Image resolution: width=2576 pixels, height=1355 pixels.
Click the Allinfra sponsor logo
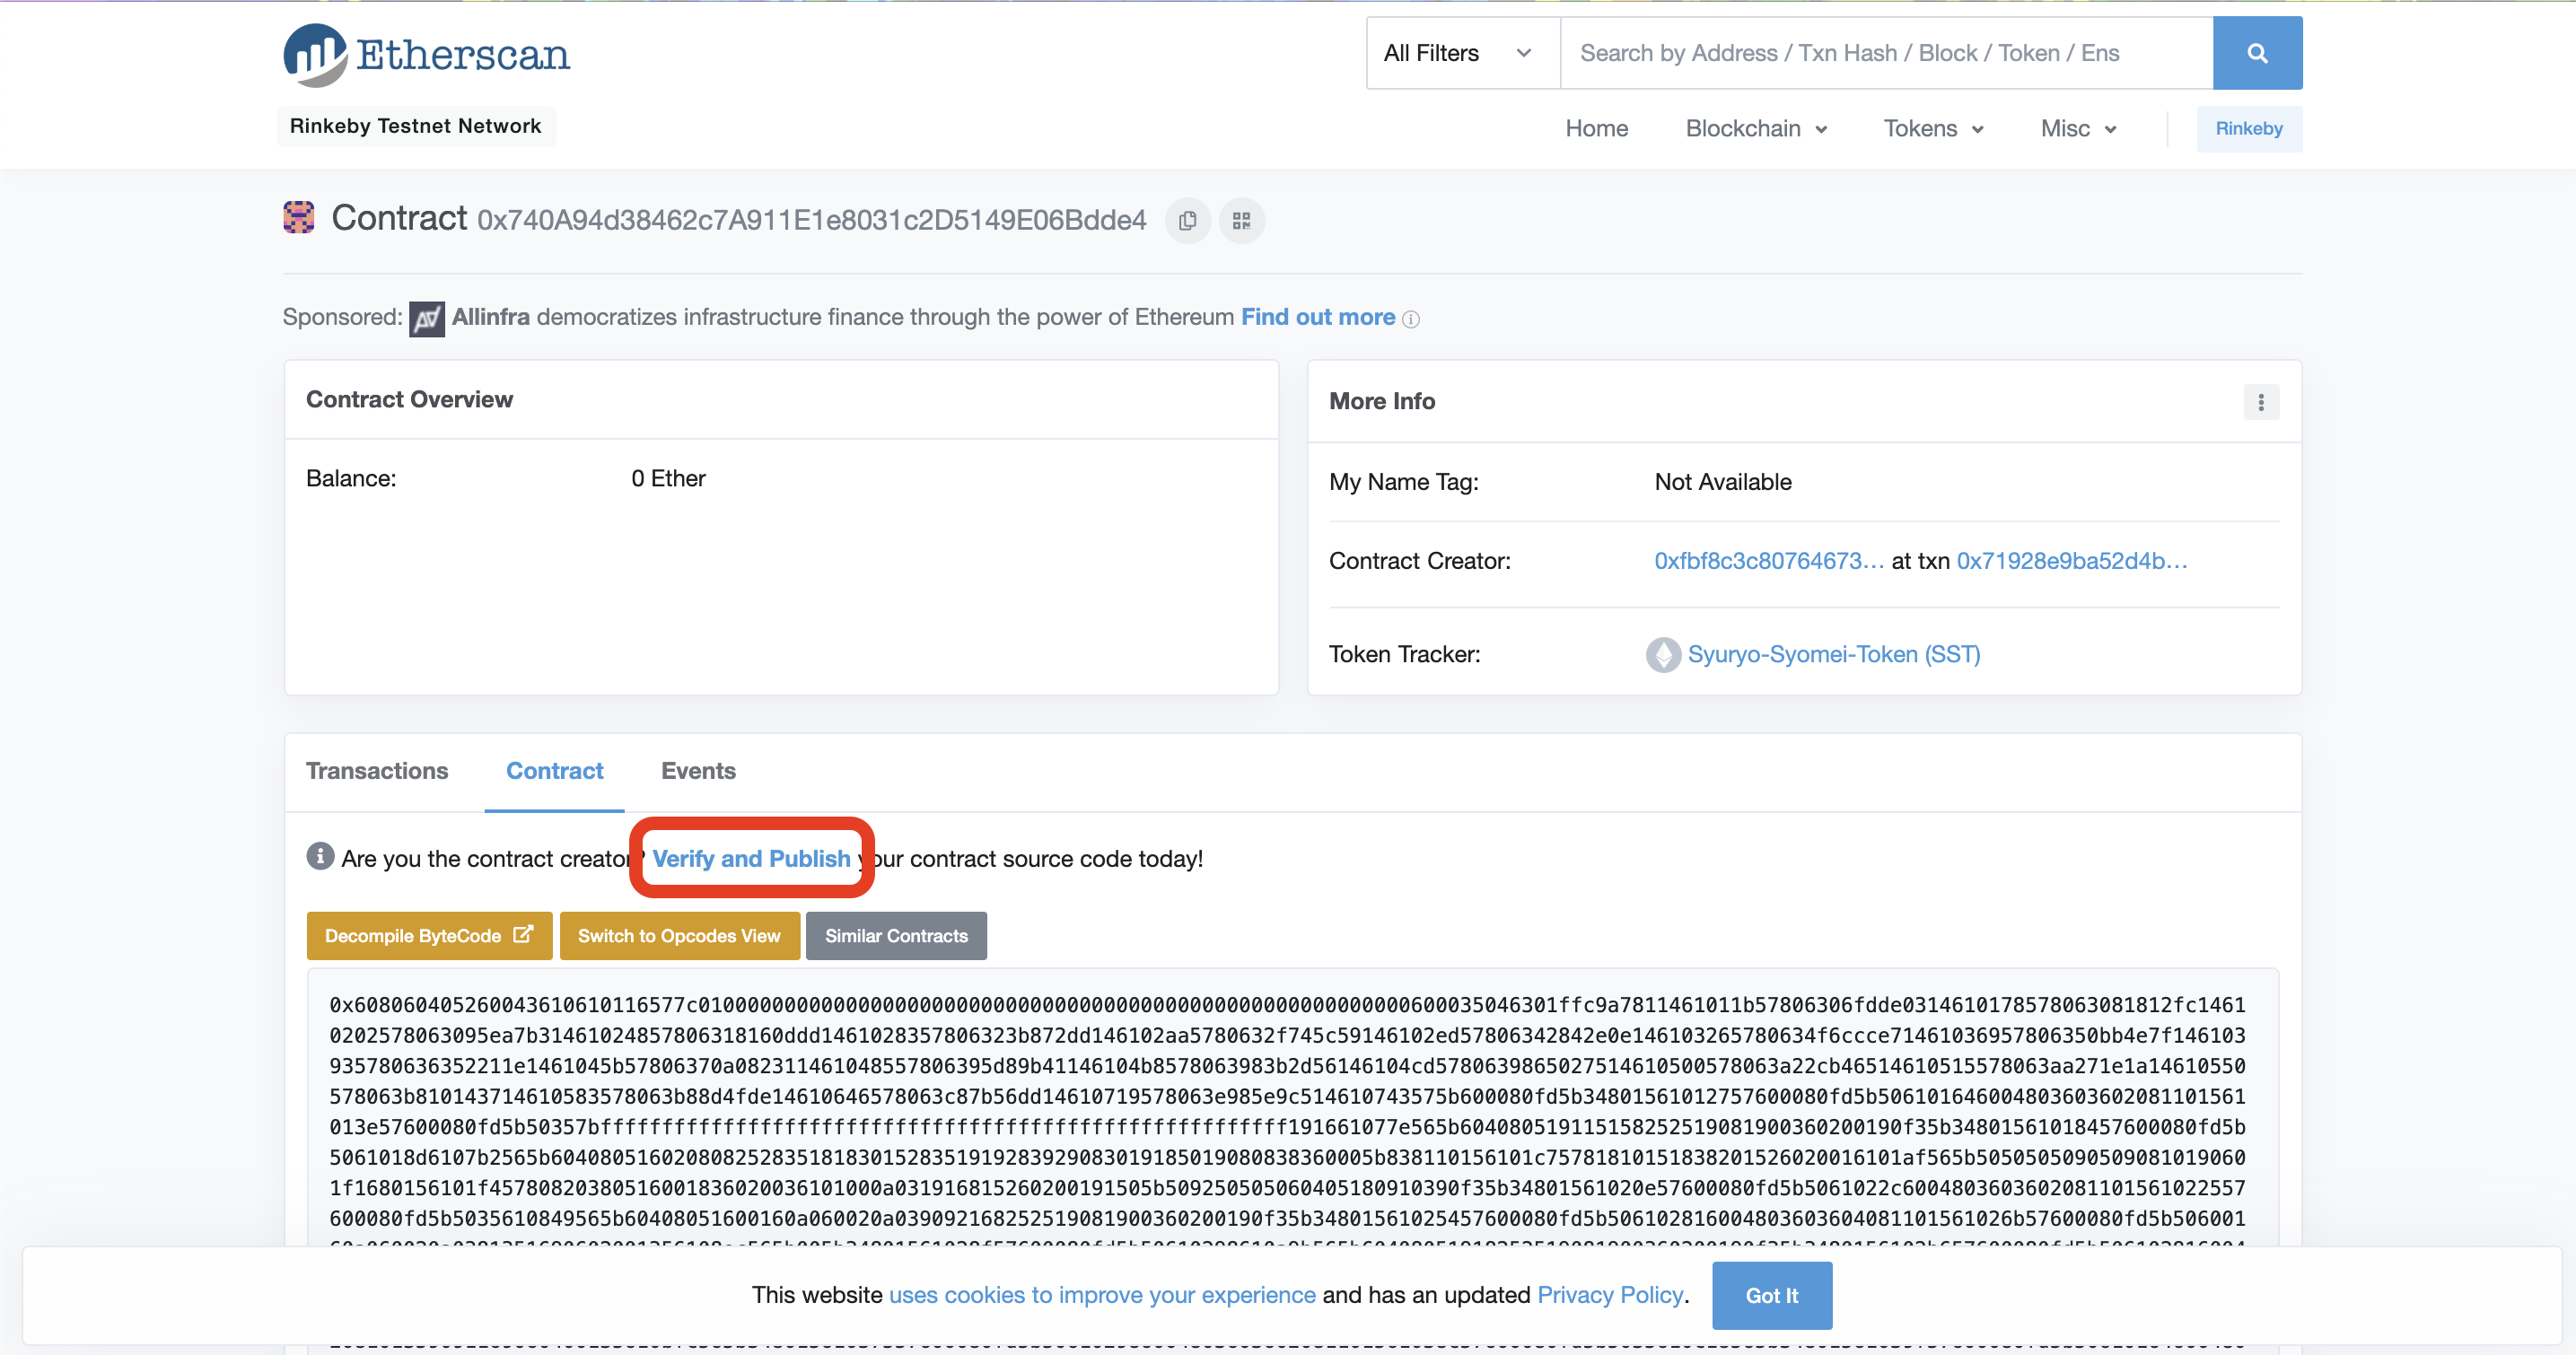tap(427, 318)
